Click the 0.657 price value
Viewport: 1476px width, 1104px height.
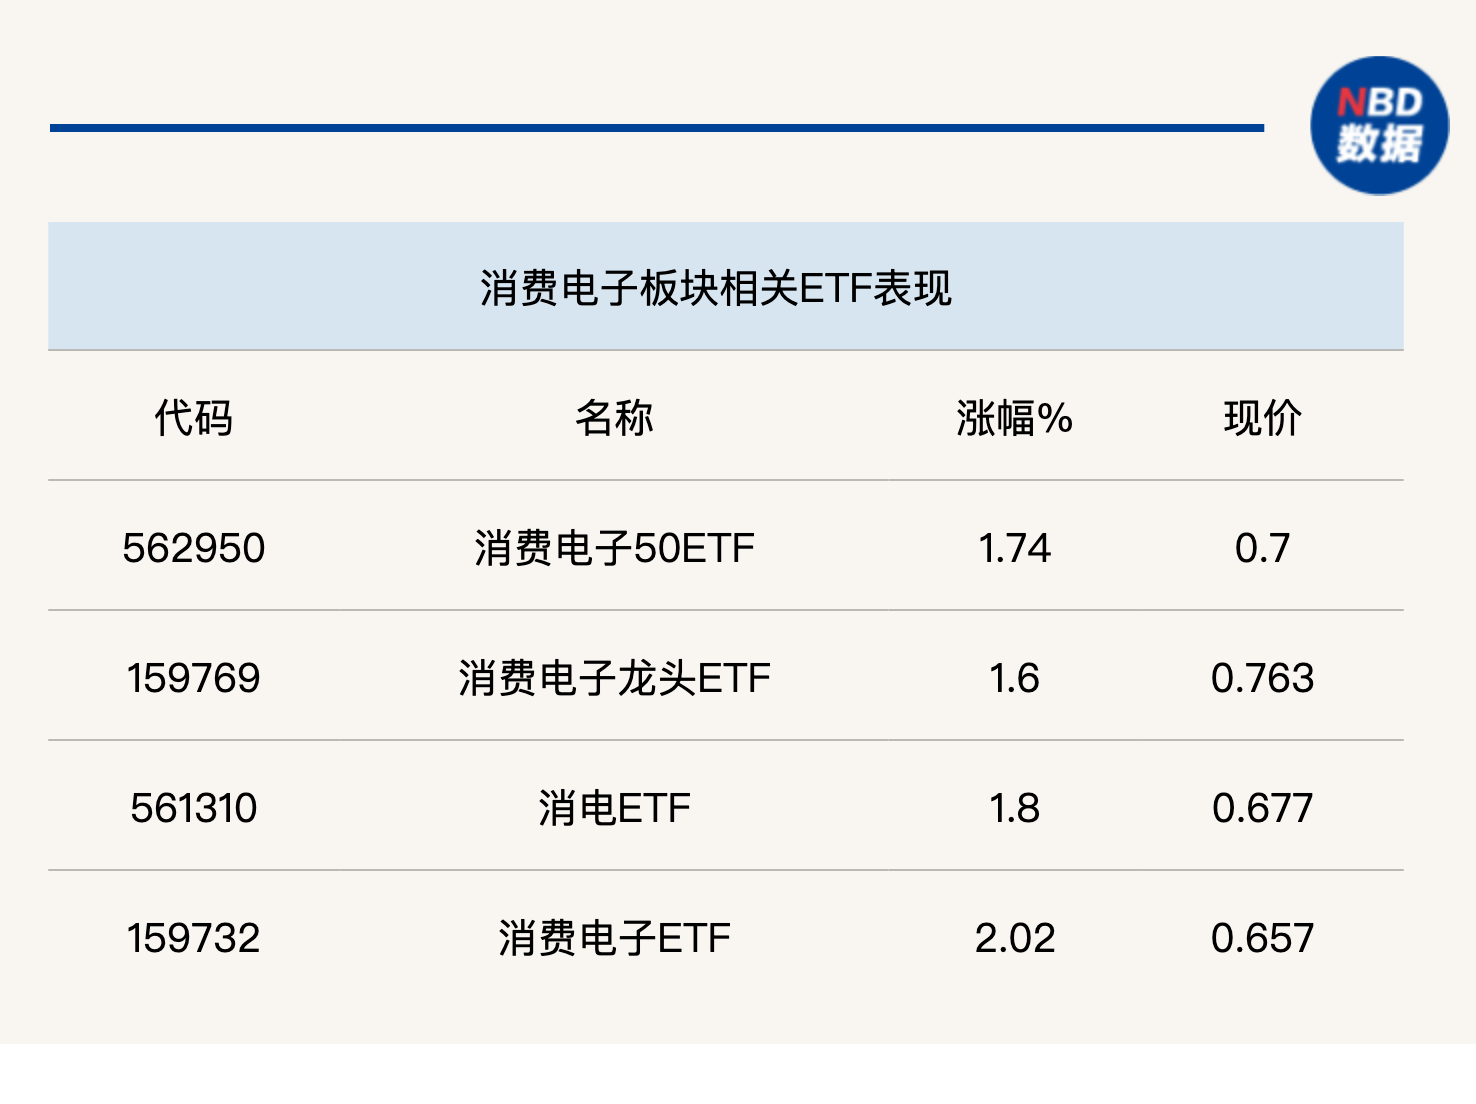[1262, 938]
